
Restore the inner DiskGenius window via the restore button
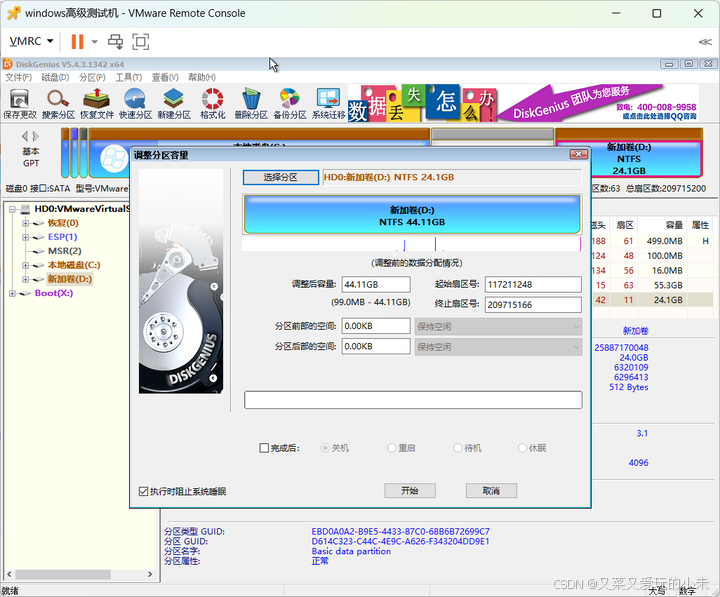(x=689, y=64)
